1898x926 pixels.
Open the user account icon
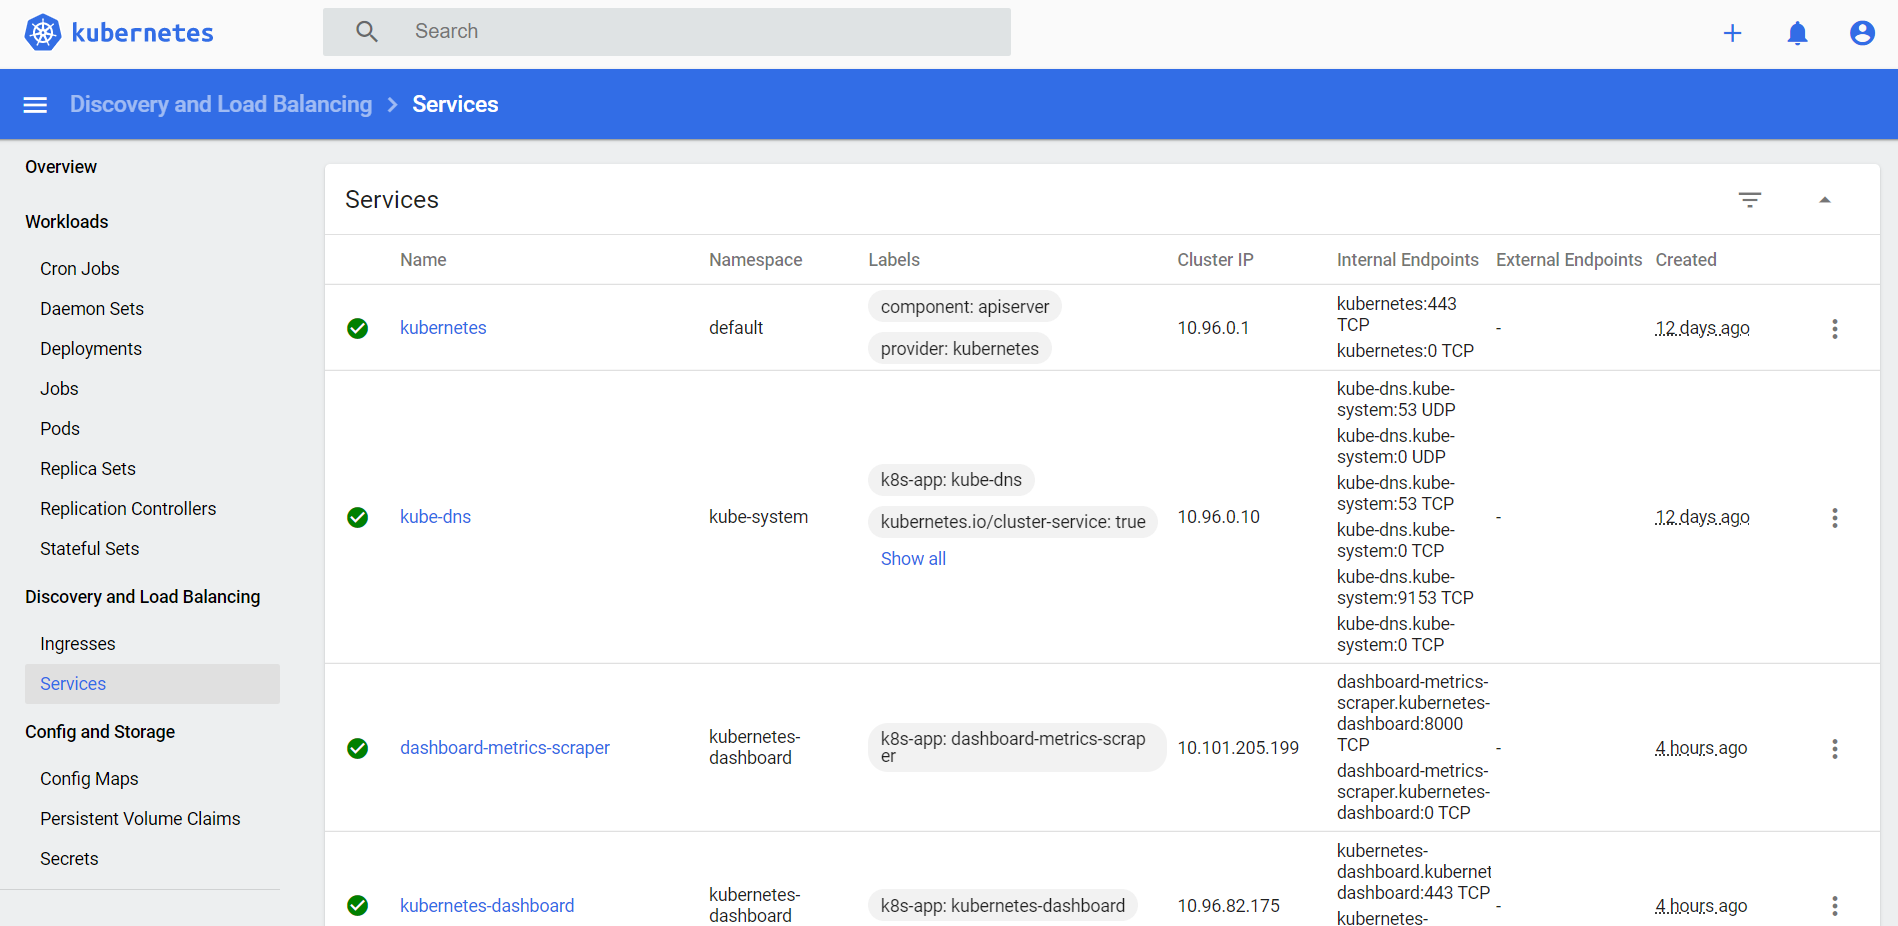(1862, 33)
